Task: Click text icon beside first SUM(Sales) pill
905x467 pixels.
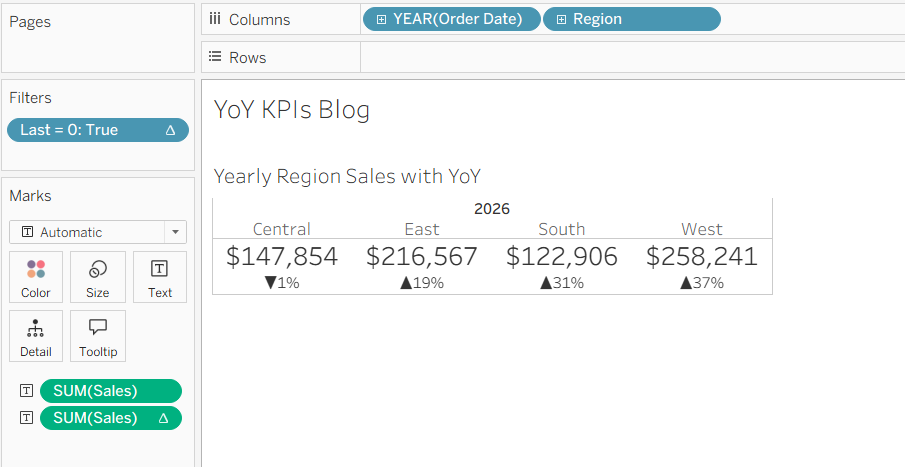Action: (x=27, y=391)
